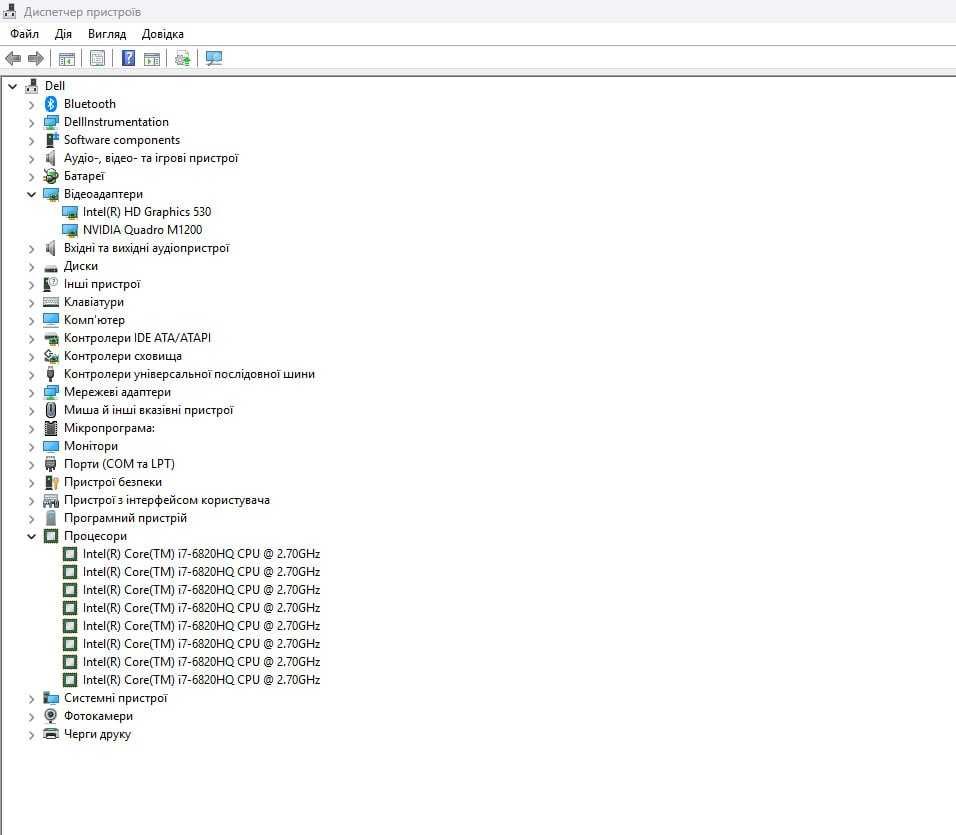Select the Dell root tree item
This screenshot has width=956, height=835.
55,86
